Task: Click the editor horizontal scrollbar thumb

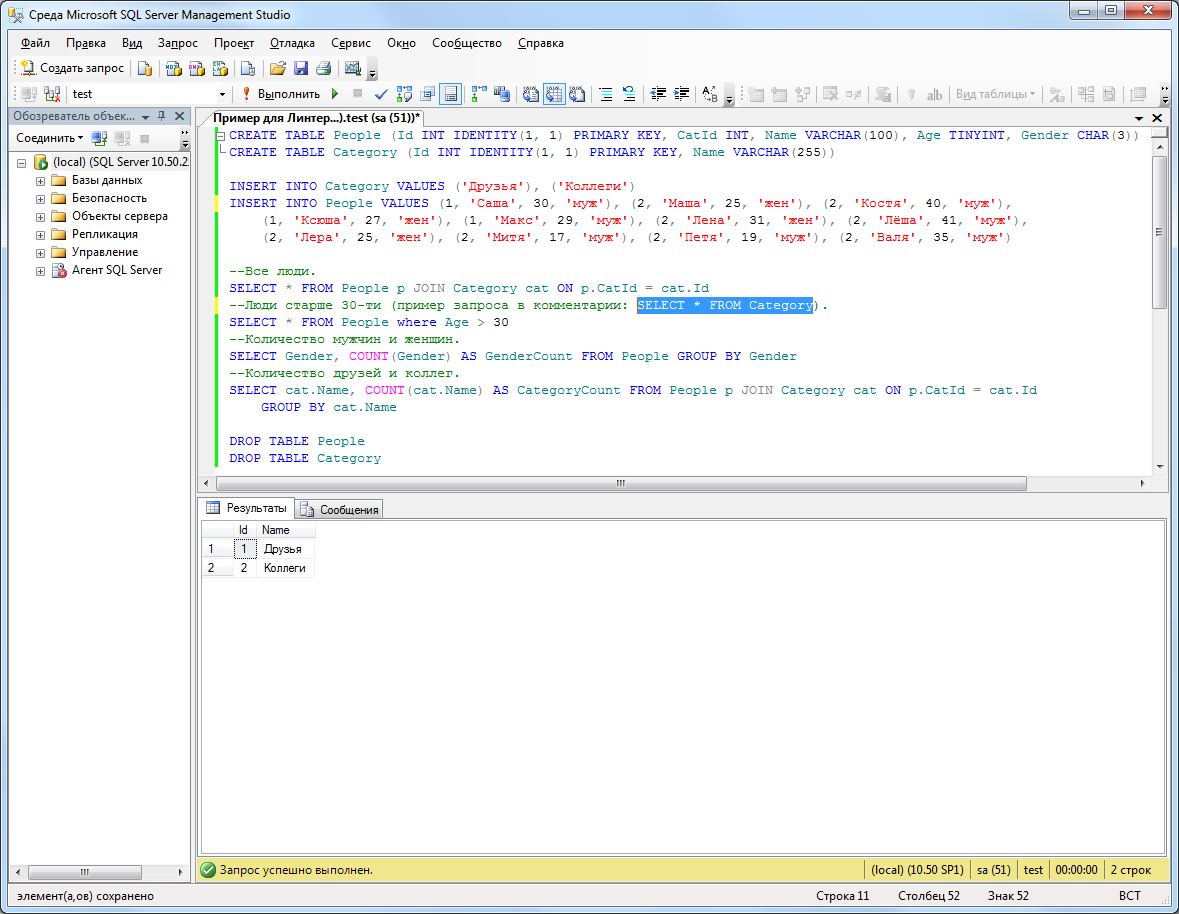Action: [621, 483]
